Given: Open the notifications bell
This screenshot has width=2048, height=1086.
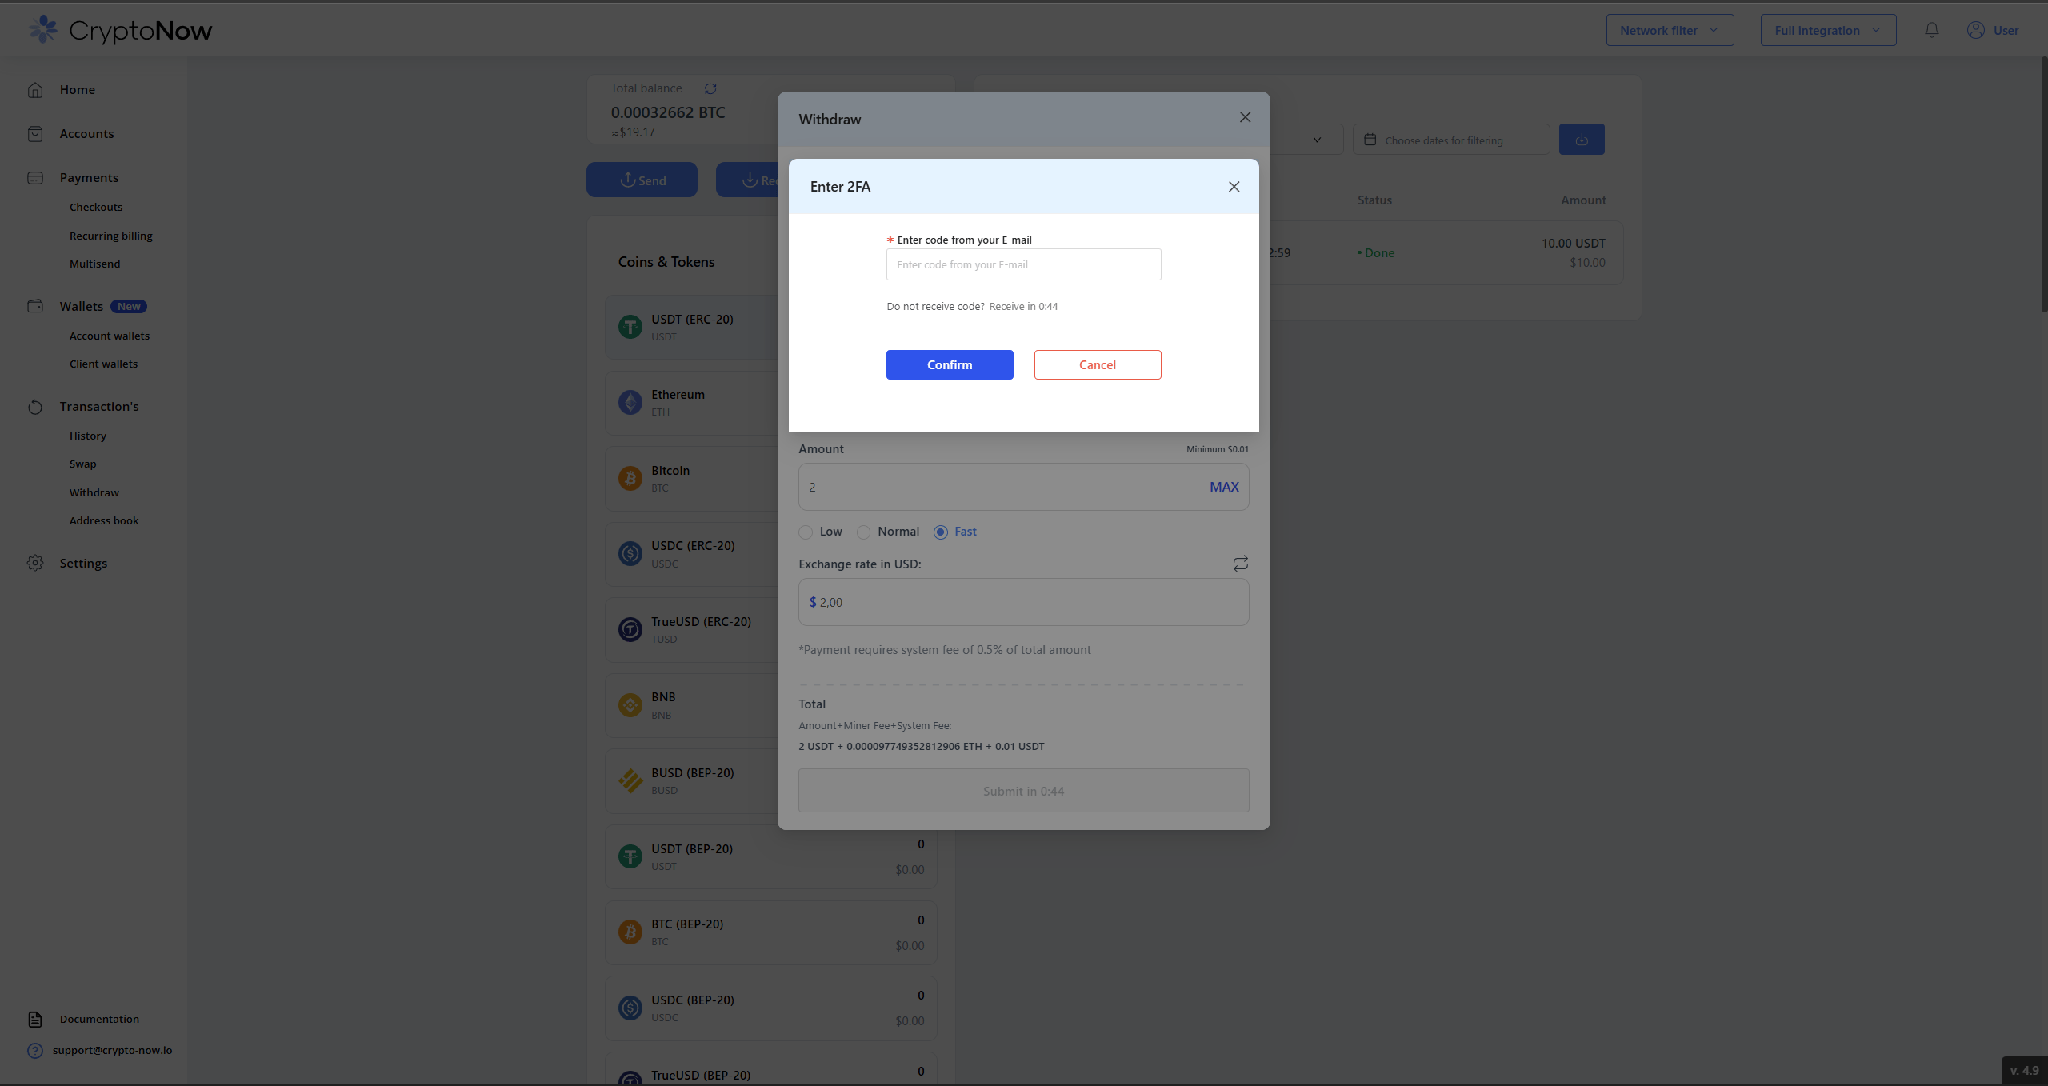Looking at the screenshot, I should [1932, 30].
